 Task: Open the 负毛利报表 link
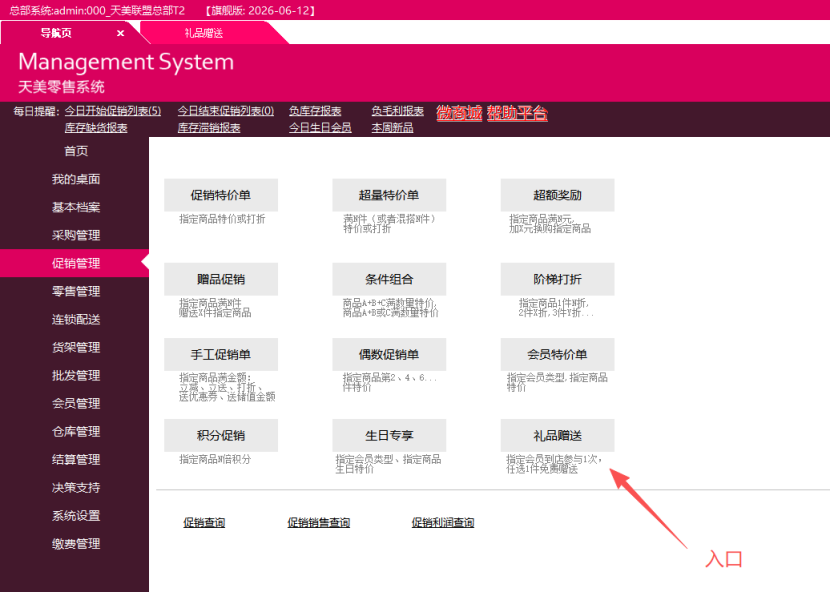398,111
